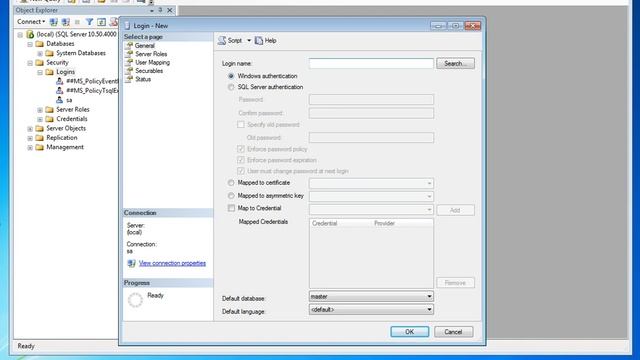Toggle Enforce password policy checkbox
Viewport: 640px width, 360px height.
(x=241, y=149)
